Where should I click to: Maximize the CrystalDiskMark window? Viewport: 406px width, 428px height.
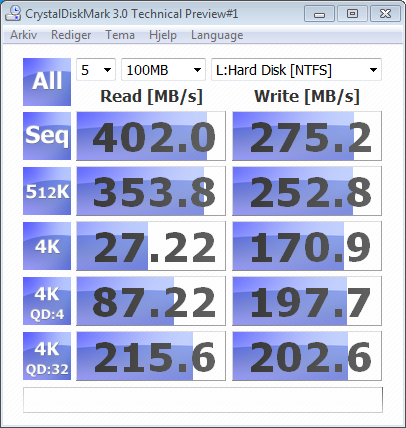[x=352, y=14]
